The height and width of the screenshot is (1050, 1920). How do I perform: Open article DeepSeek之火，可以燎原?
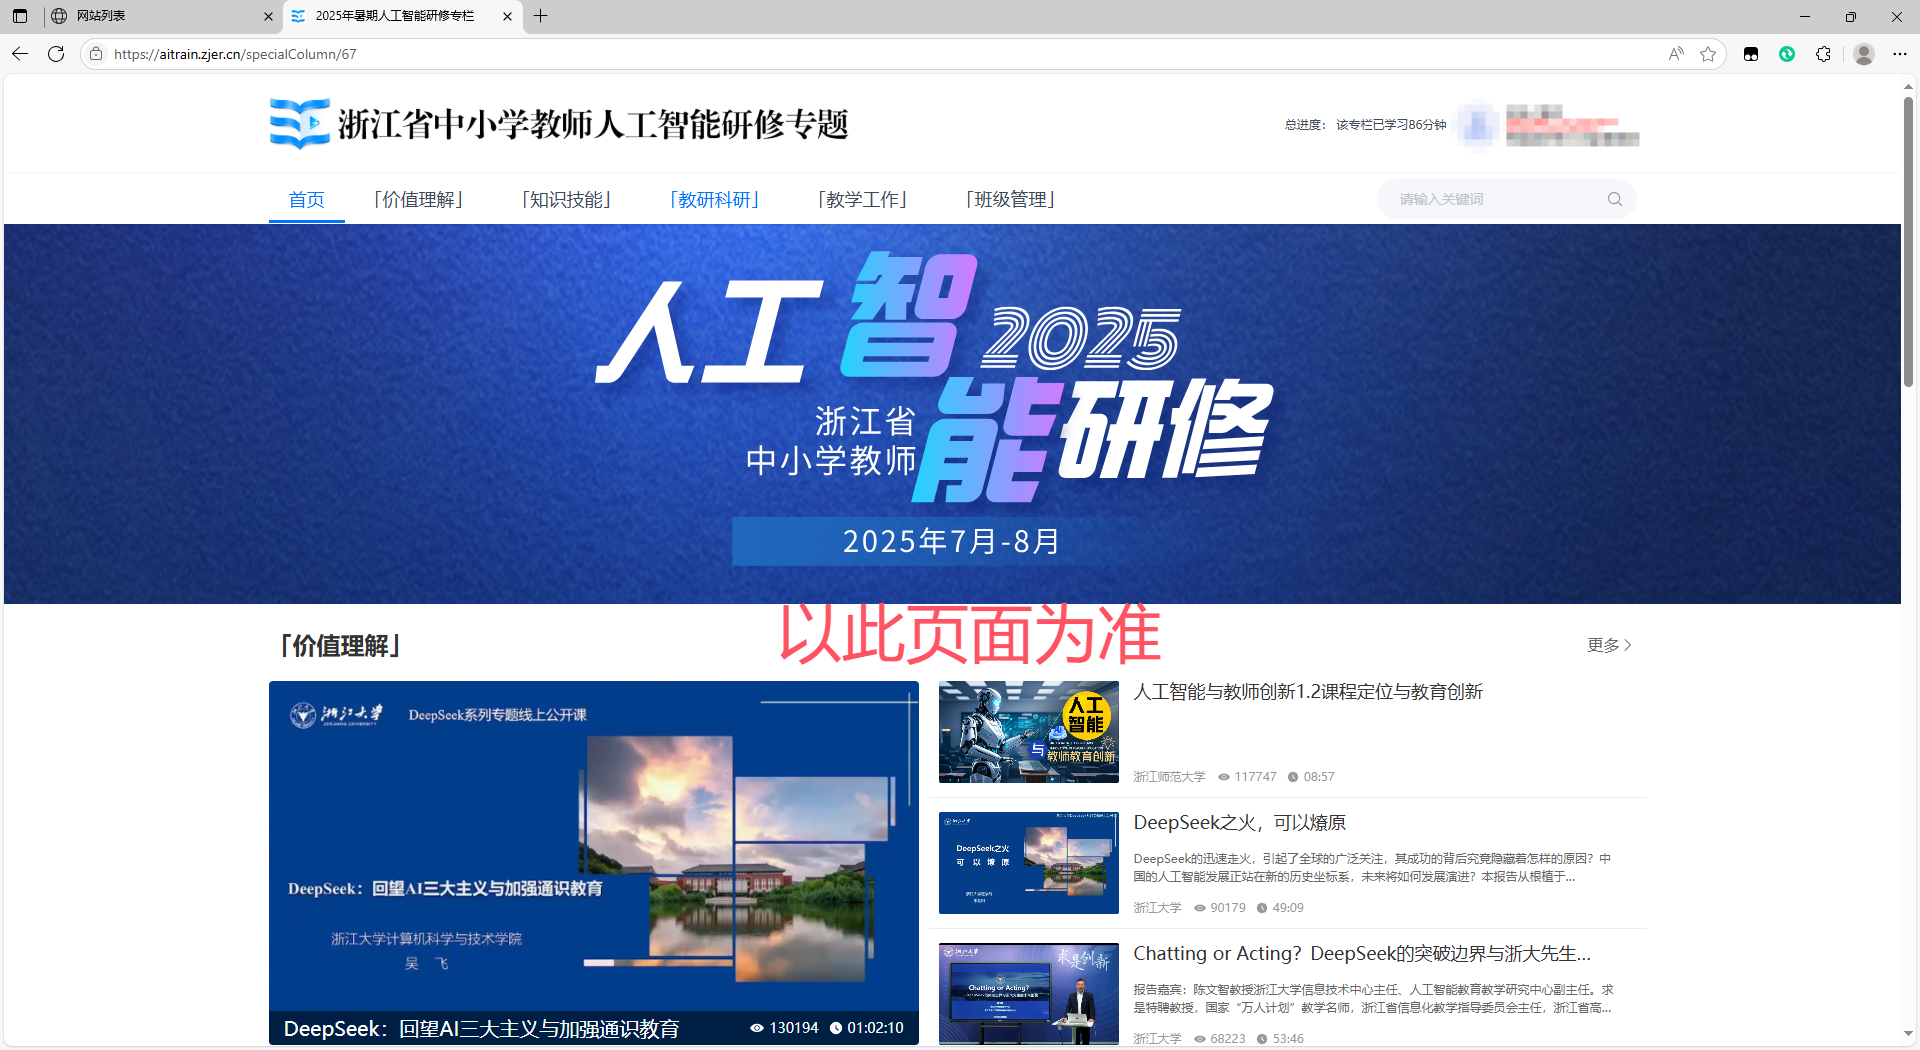pos(1239,822)
